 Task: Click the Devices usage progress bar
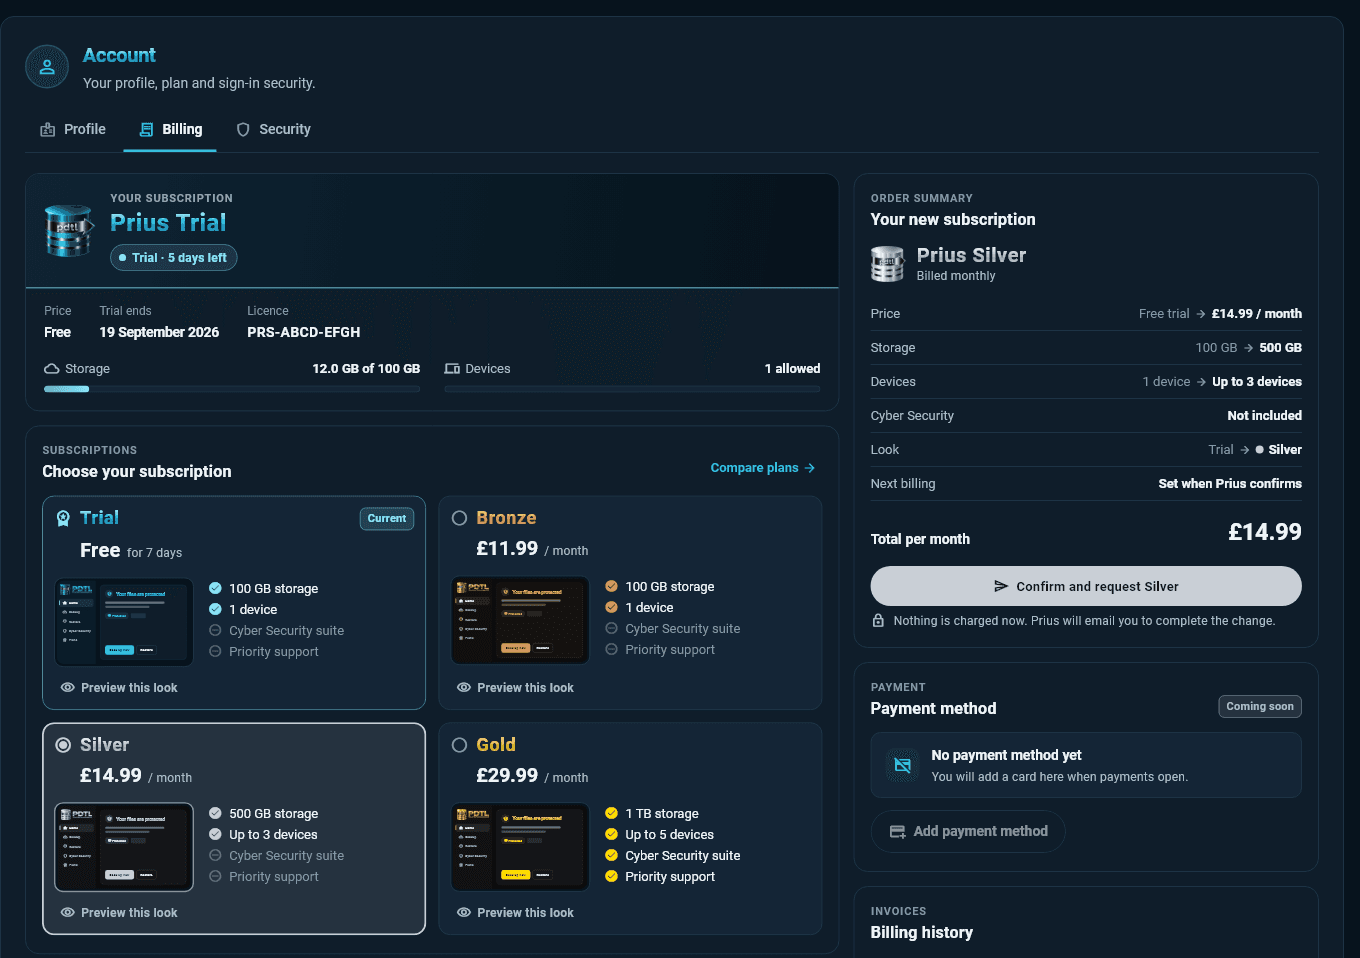pyautogui.click(x=632, y=389)
